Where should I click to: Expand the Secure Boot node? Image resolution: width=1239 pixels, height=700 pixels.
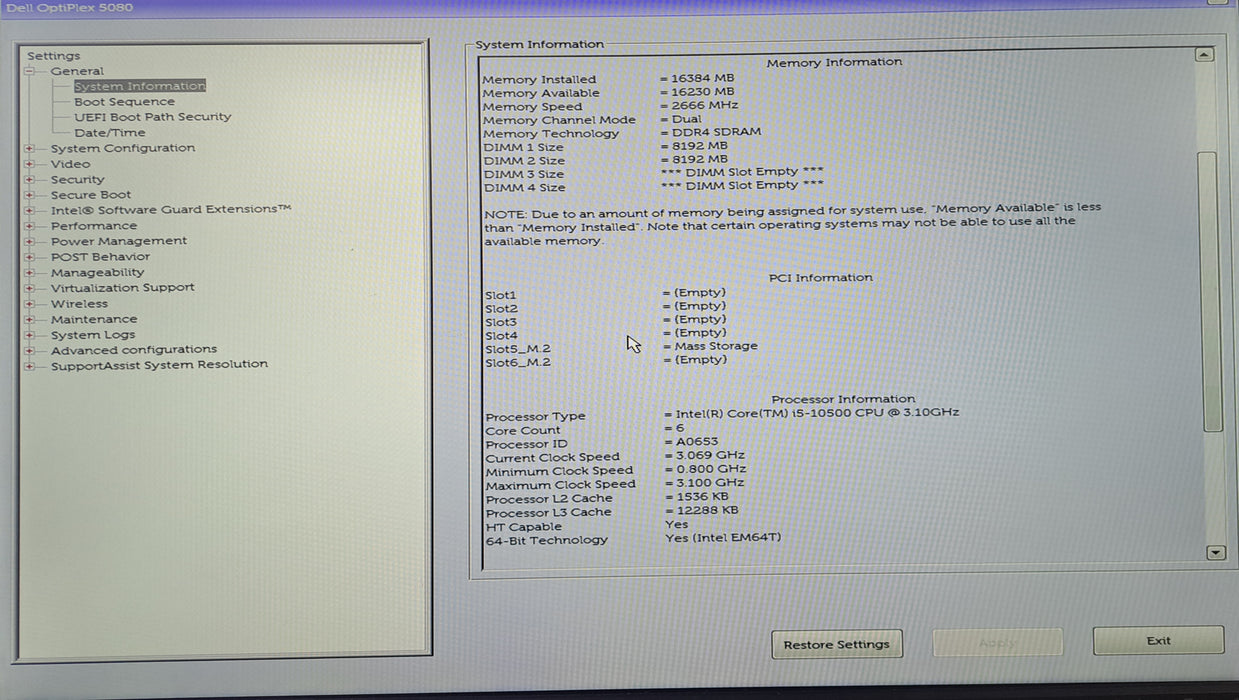[30, 195]
